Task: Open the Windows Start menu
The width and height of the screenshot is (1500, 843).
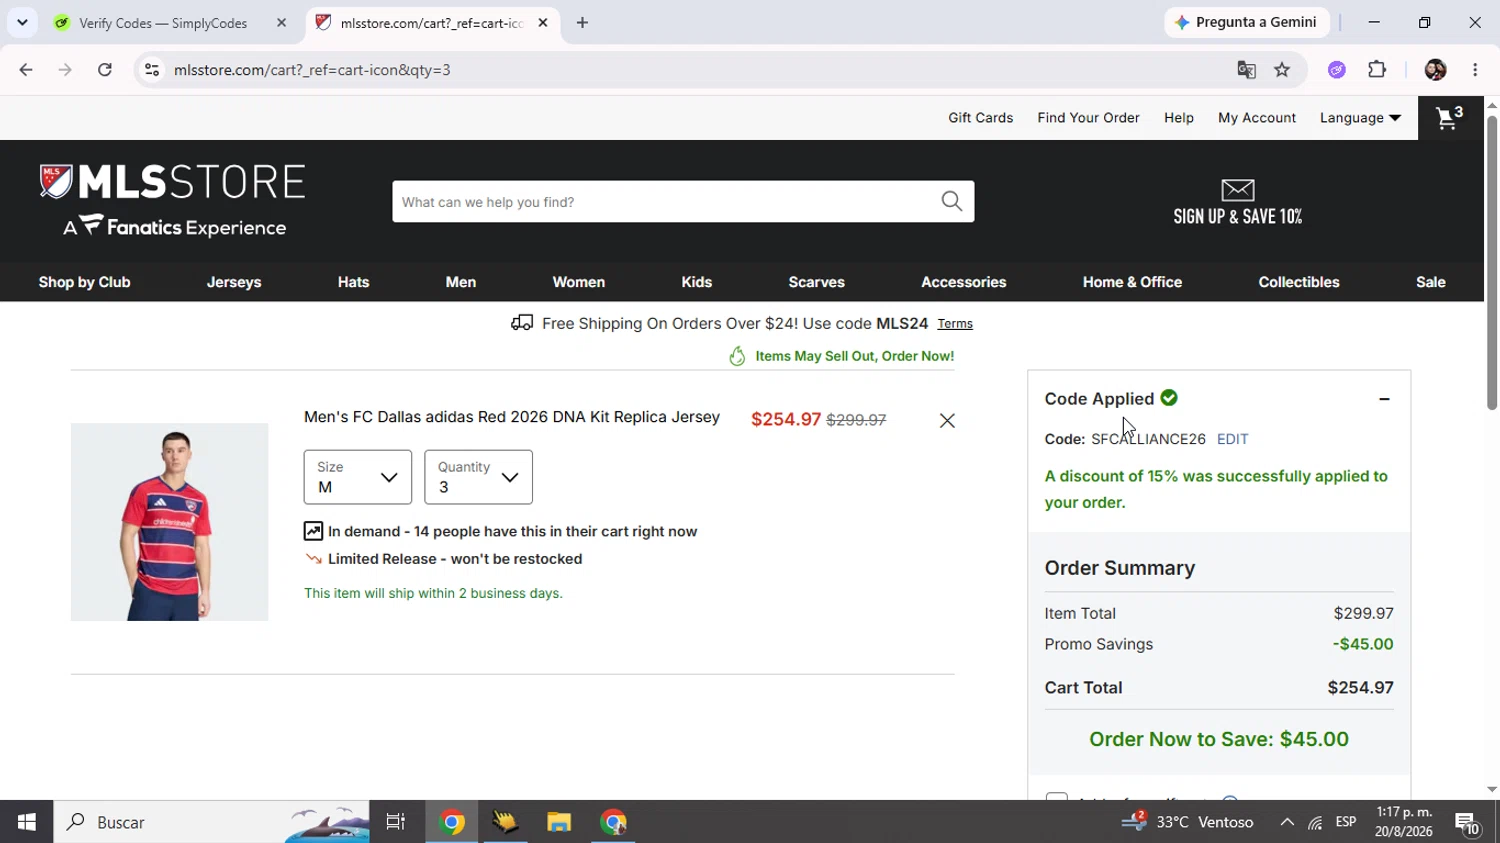Action: pyautogui.click(x=27, y=822)
